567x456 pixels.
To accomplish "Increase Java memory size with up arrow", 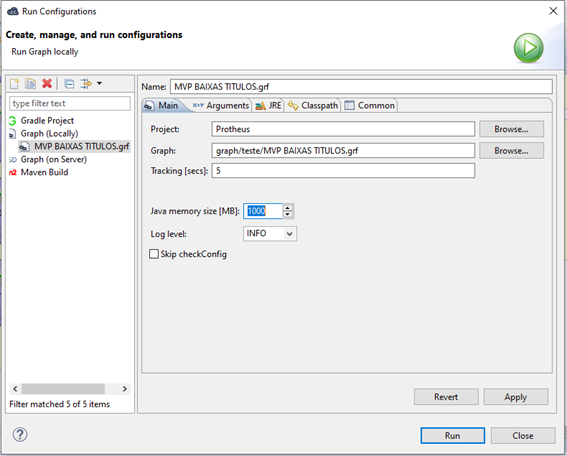I will click(x=288, y=208).
